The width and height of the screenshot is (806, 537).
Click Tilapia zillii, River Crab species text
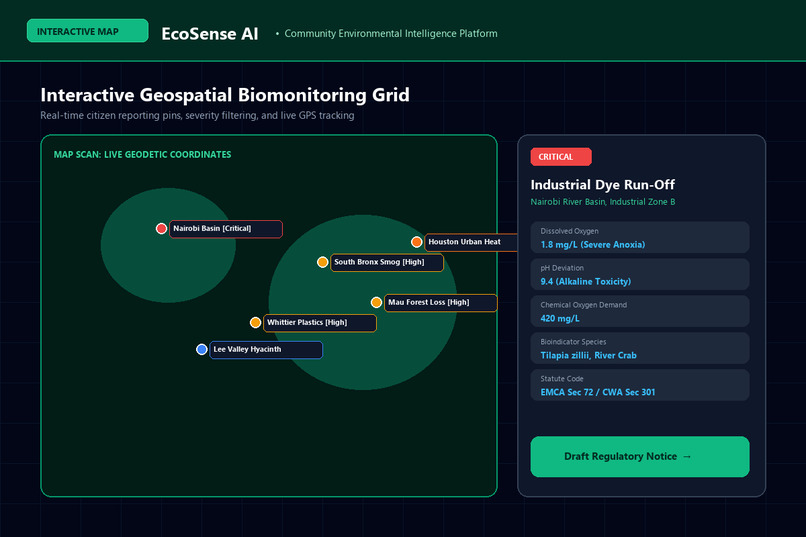pos(588,356)
